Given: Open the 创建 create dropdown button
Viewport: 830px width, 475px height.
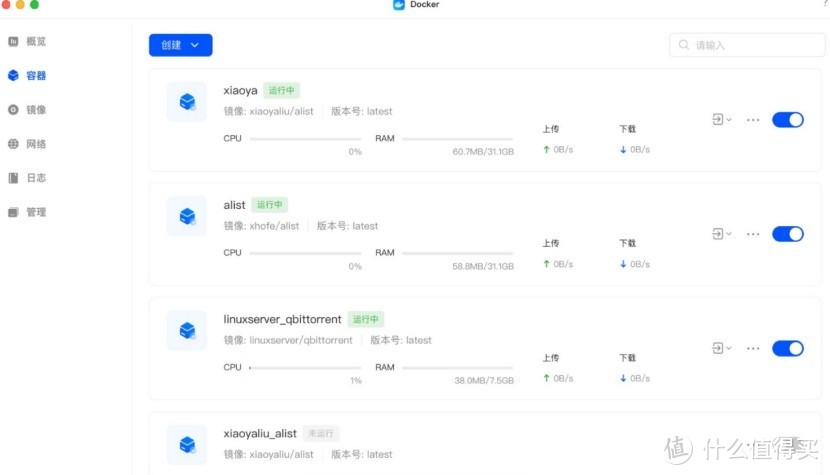Looking at the screenshot, I should click(x=181, y=45).
